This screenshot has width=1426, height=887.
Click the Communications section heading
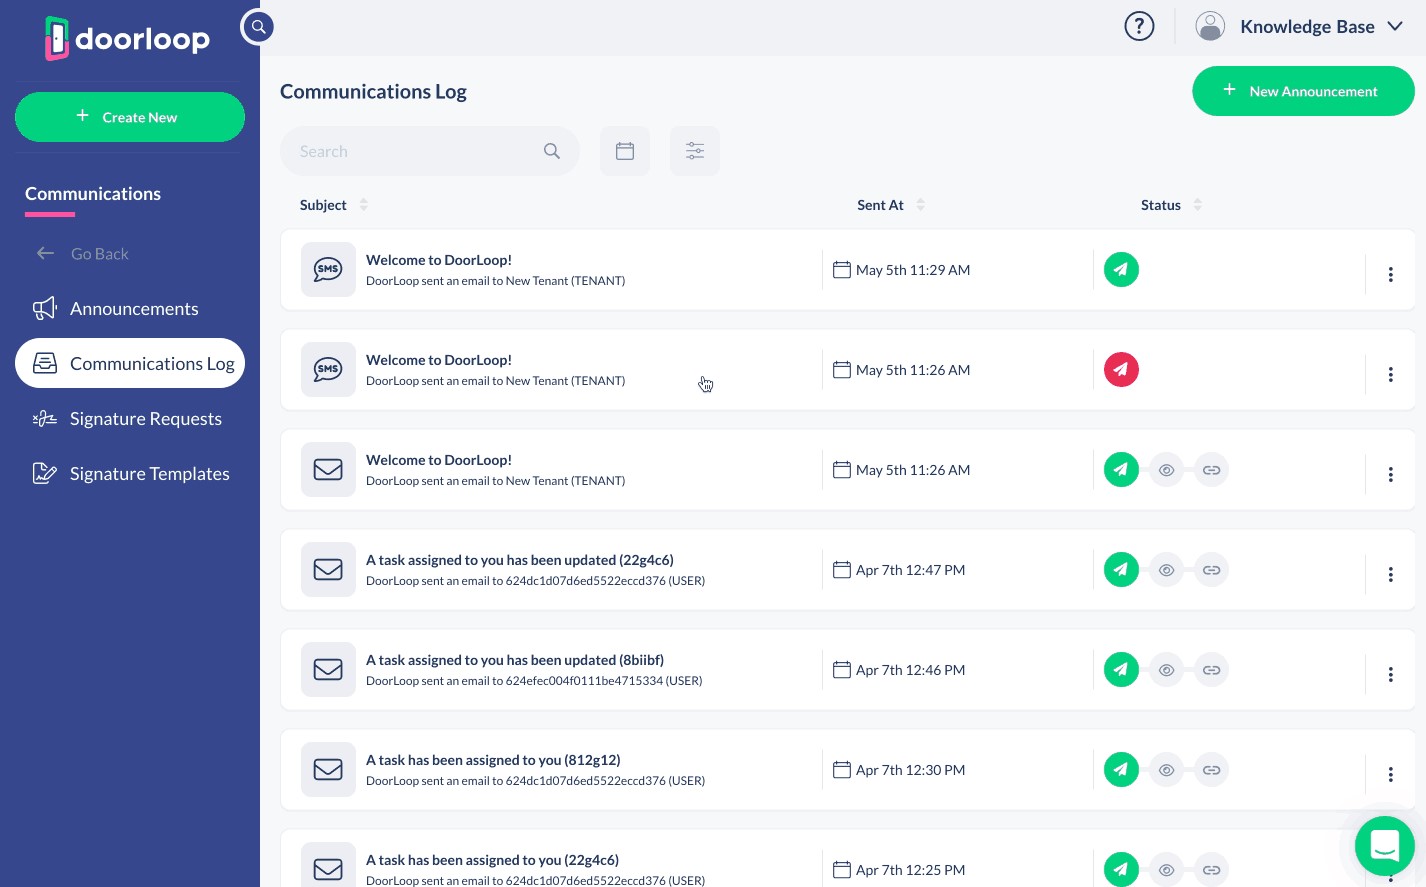[93, 194]
